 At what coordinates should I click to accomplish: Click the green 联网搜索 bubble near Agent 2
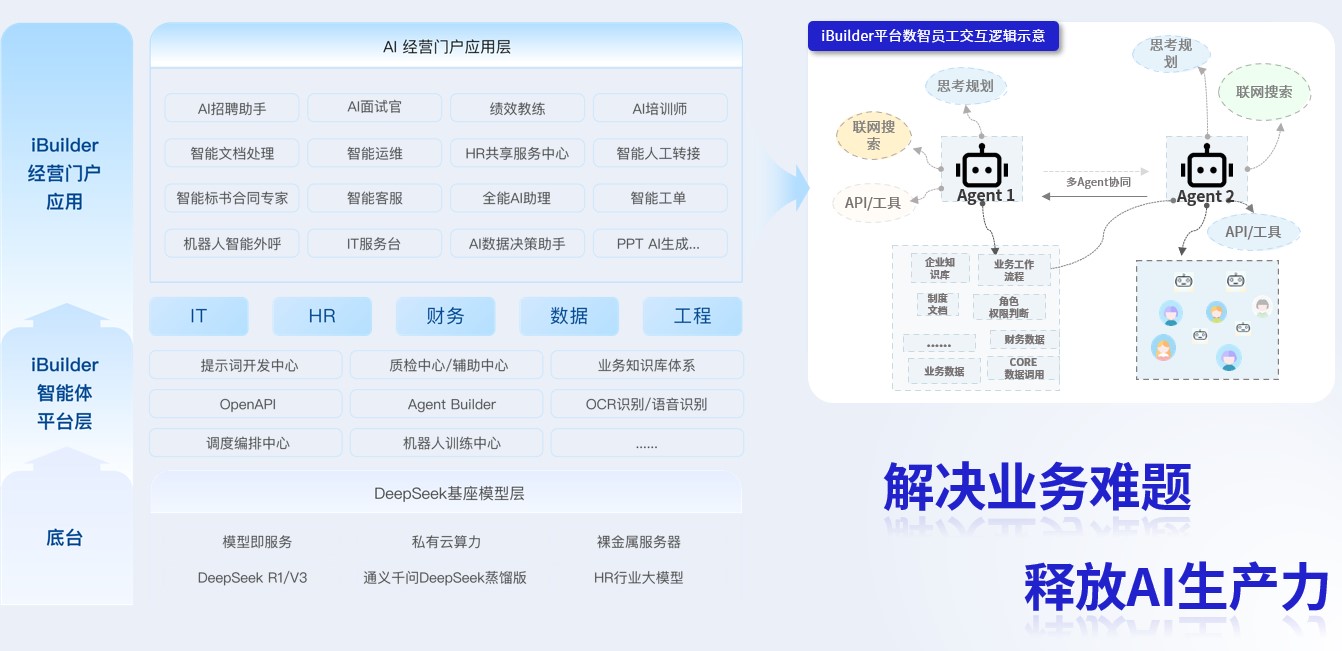(x=1264, y=93)
